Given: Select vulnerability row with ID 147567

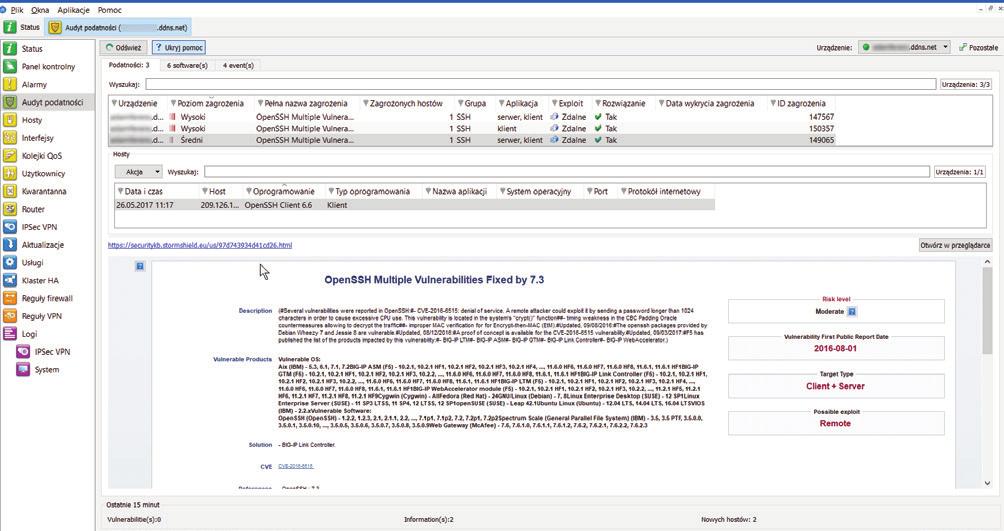Looking at the screenshot, I should point(474,117).
